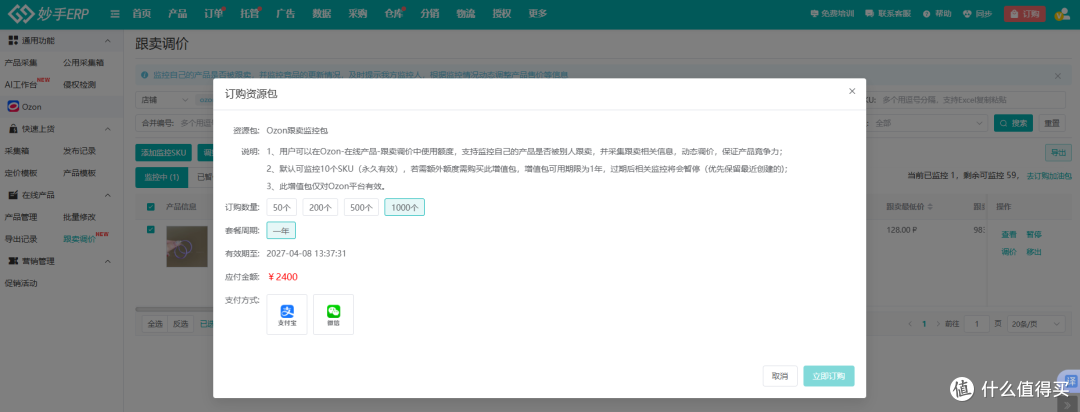1080x412 pixels.
Task: Click 暂停 in the operations column
Action: 1034,234
